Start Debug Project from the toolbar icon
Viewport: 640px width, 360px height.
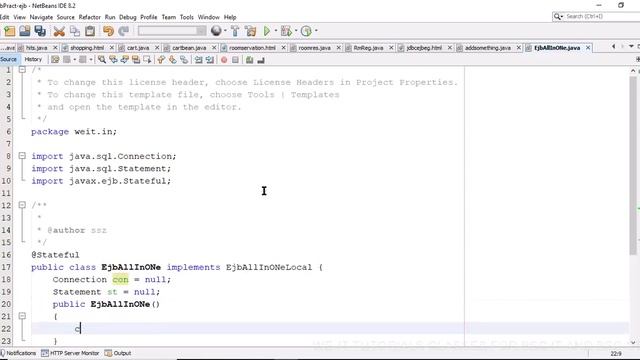tap(286, 31)
